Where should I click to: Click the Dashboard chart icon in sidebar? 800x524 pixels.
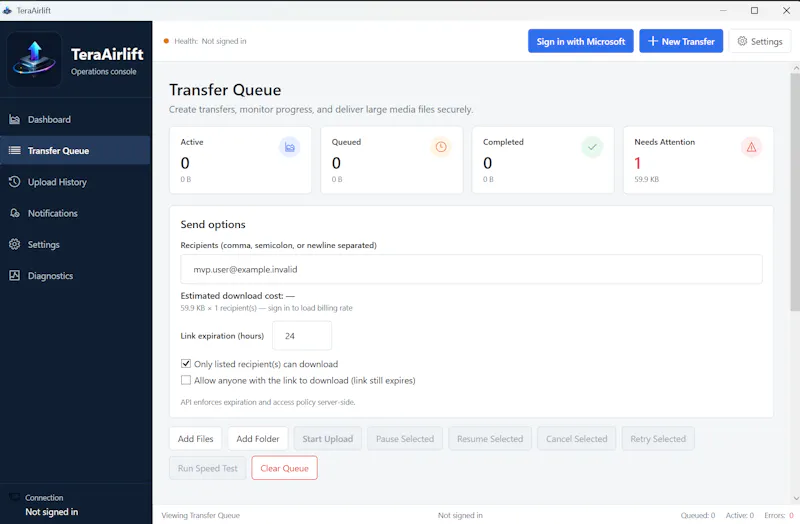pos(14,119)
